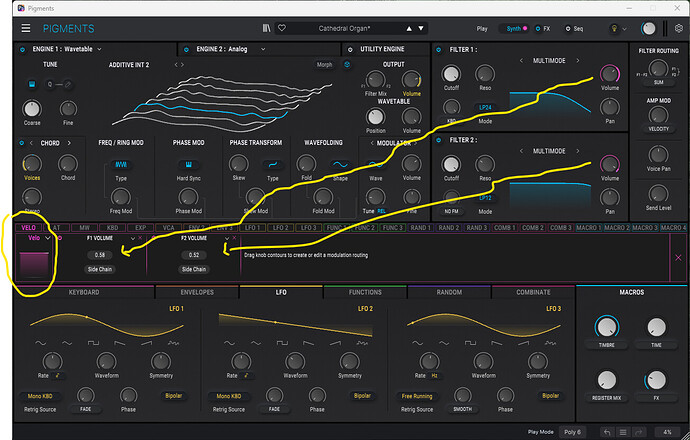
Task: Open the ENVELOPES modulator tab
Action: [197, 292]
